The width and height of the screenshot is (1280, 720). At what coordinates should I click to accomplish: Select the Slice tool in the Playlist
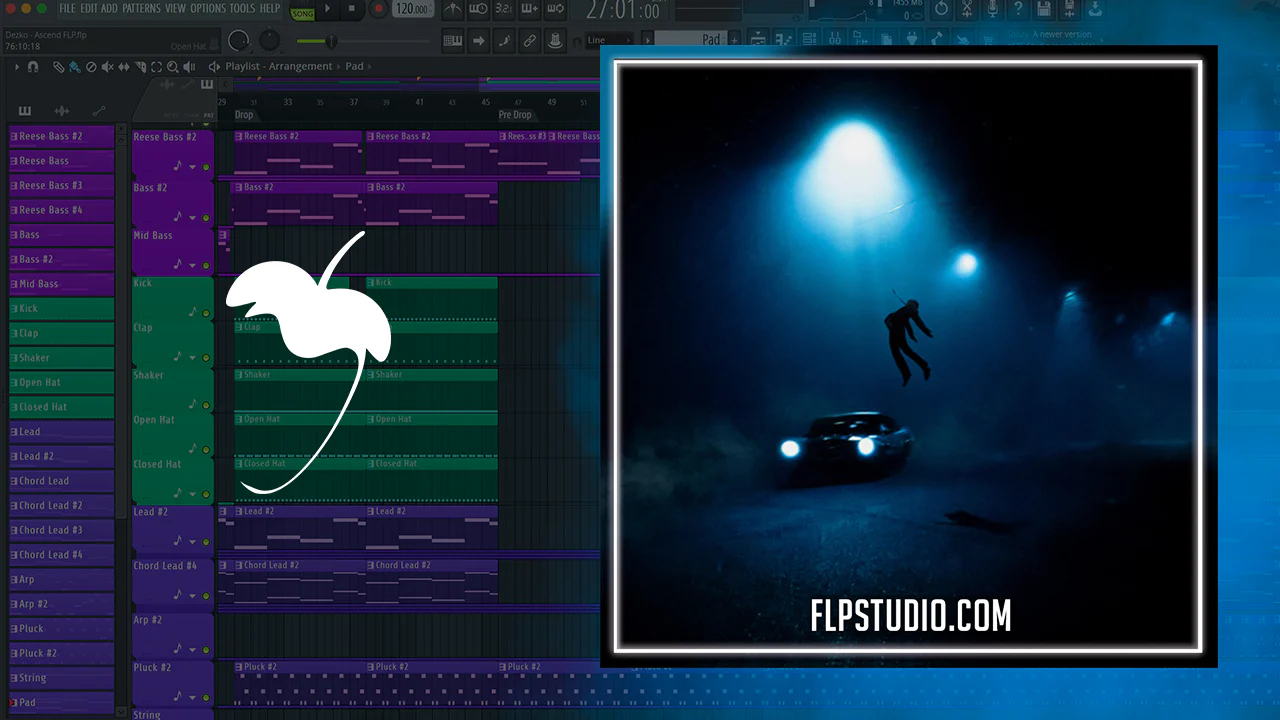pyautogui.click(x=140, y=67)
